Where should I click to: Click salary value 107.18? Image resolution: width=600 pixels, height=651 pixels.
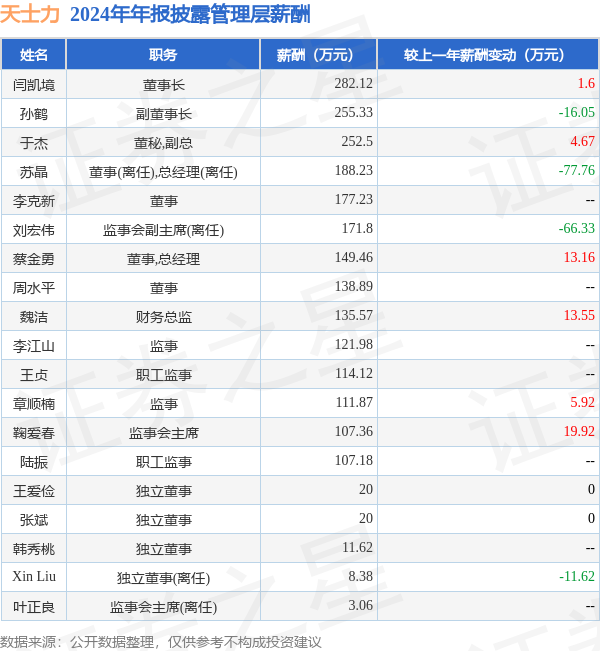pos(354,460)
